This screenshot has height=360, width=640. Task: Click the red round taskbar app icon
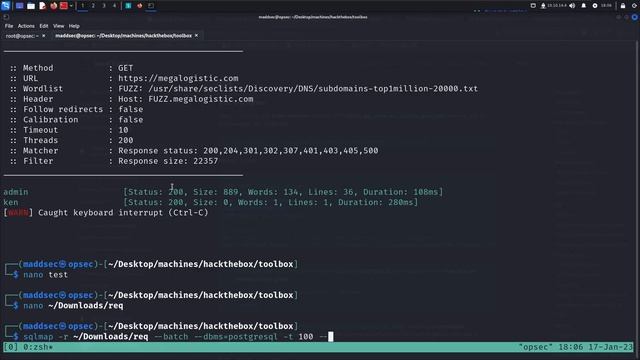pyautogui.click(x=140, y=6)
